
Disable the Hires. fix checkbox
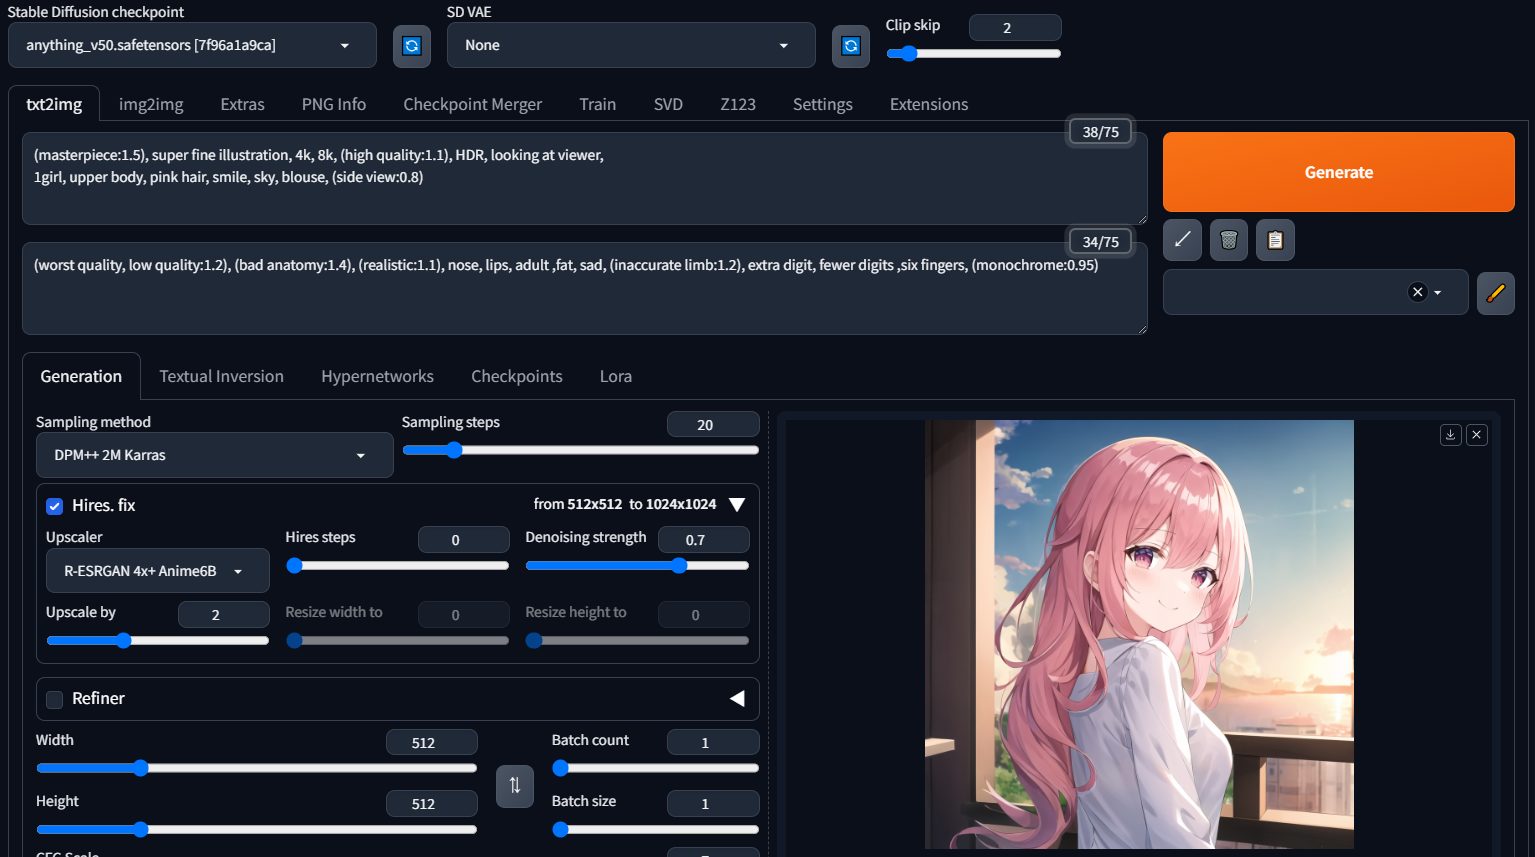coord(55,506)
